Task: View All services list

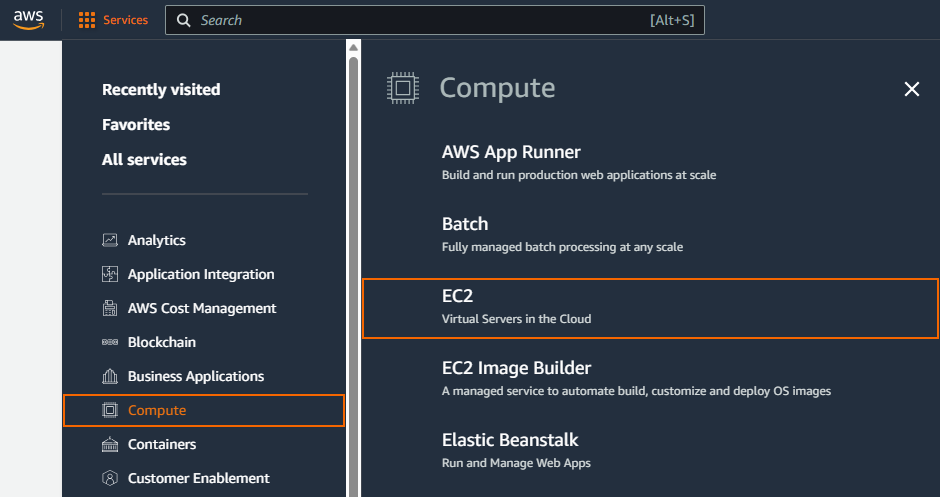Action: pos(144,160)
